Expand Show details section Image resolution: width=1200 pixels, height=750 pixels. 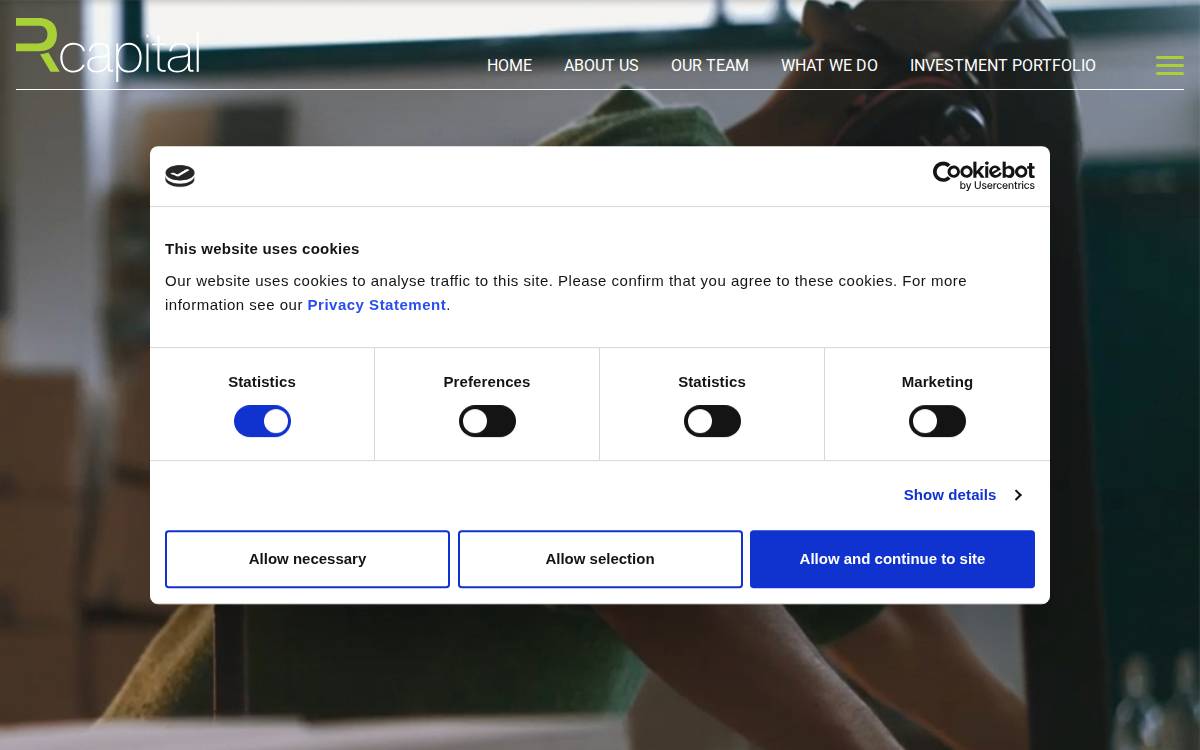coord(962,495)
